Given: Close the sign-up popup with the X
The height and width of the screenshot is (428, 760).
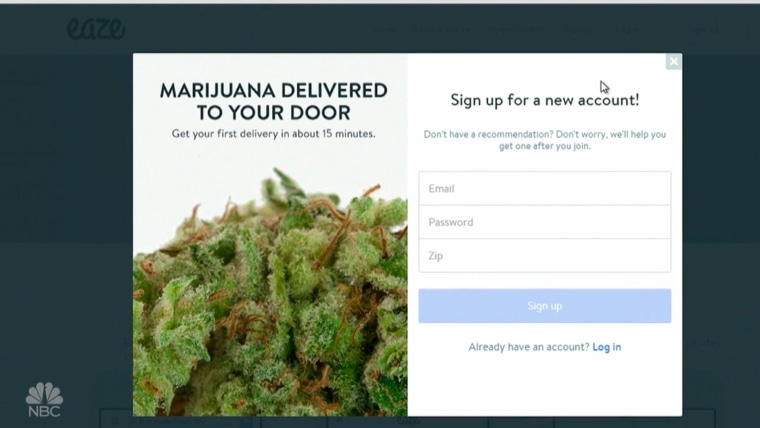Looking at the screenshot, I should click(x=673, y=62).
